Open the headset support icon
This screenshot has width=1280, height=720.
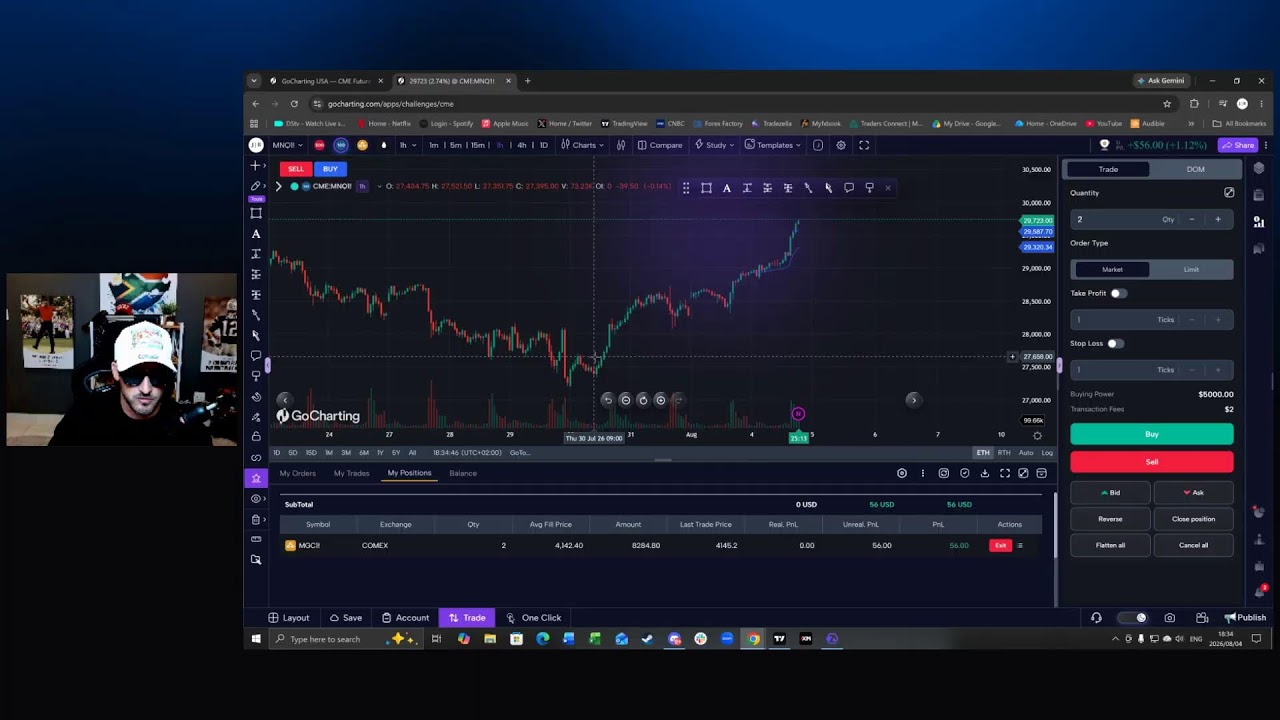(1096, 618)
